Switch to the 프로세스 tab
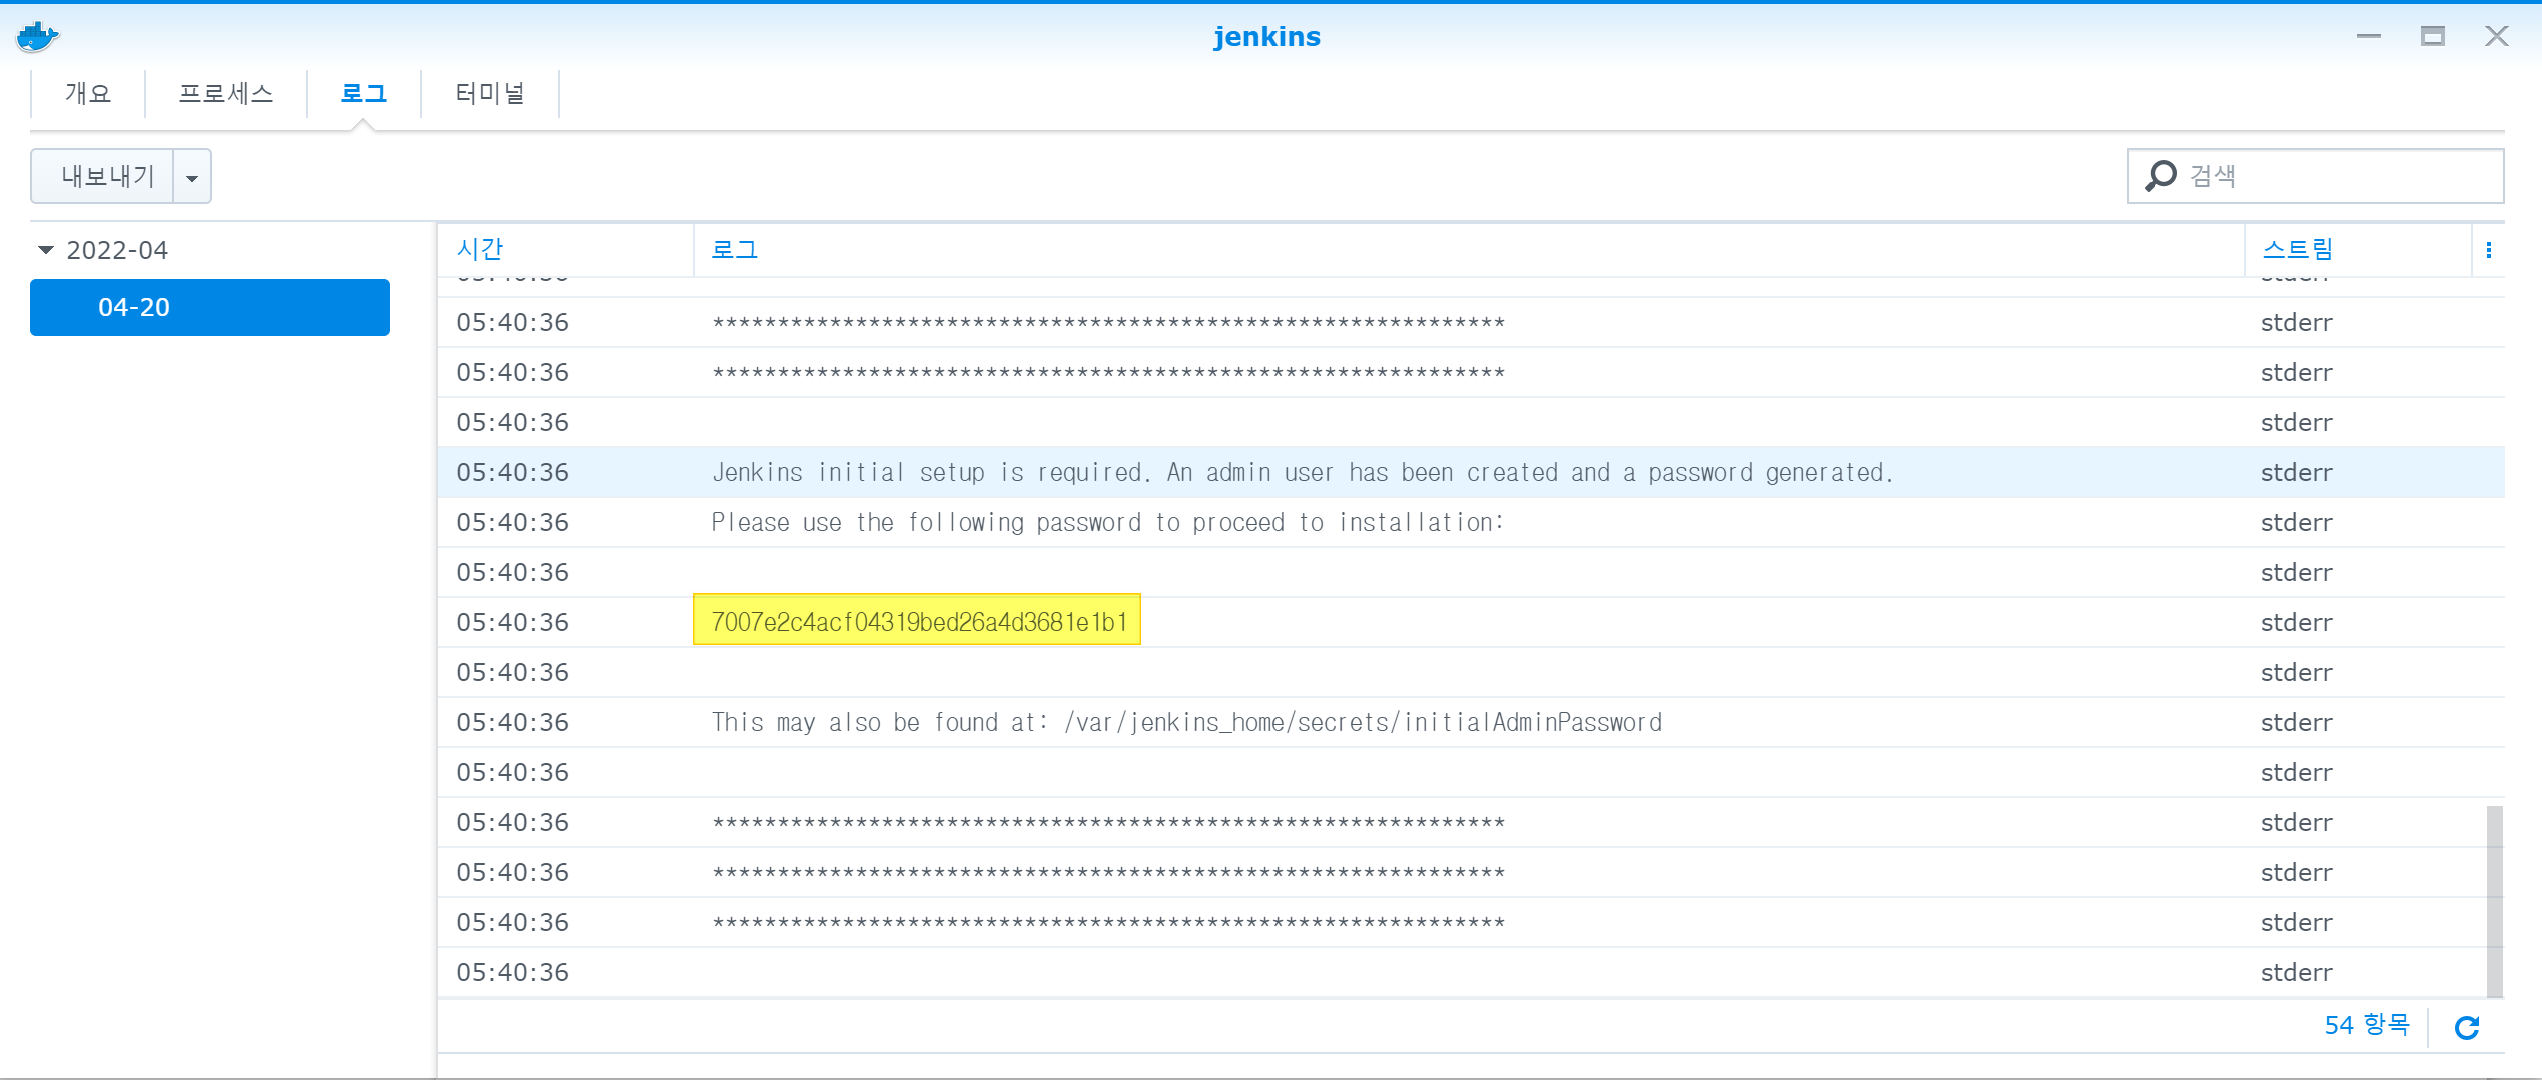The height and width of the screenshot is (1080, 2542). point(226,94)
